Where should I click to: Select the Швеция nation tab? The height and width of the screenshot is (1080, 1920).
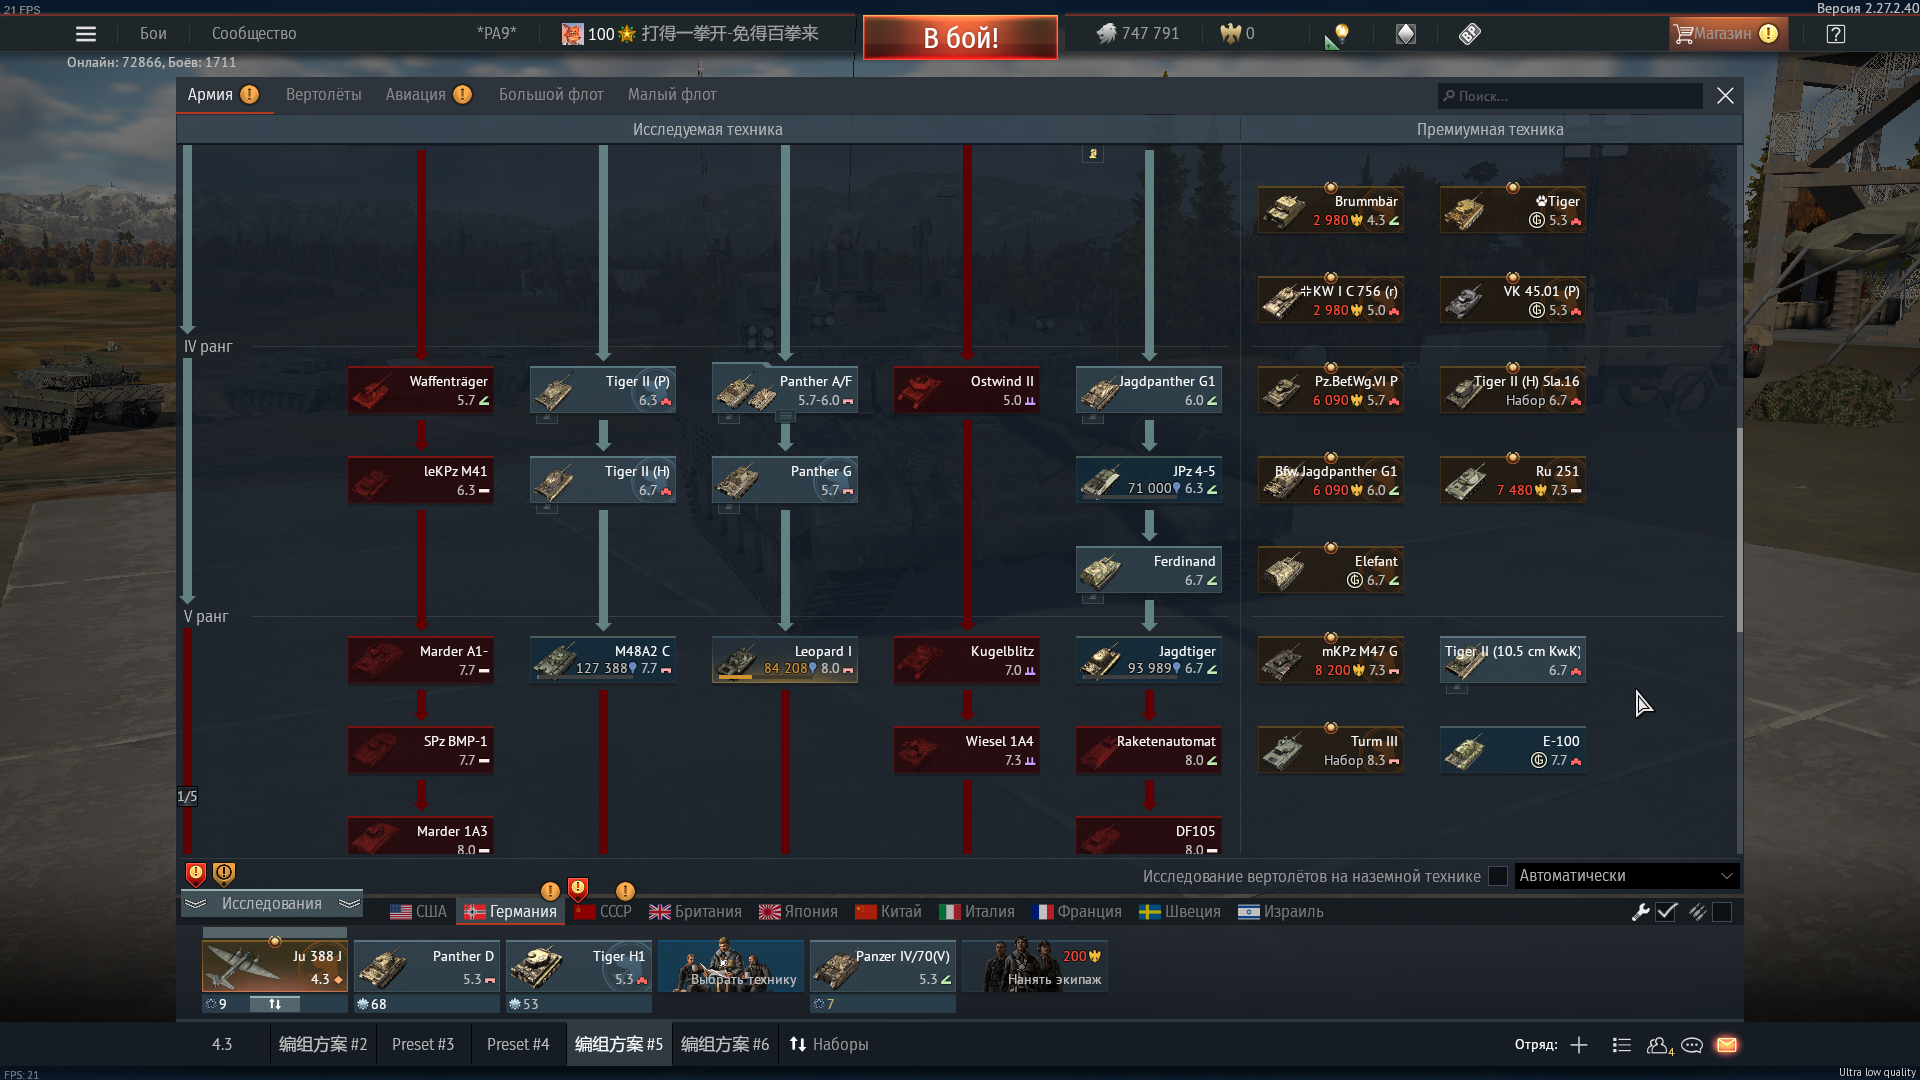coord(1180,912)
